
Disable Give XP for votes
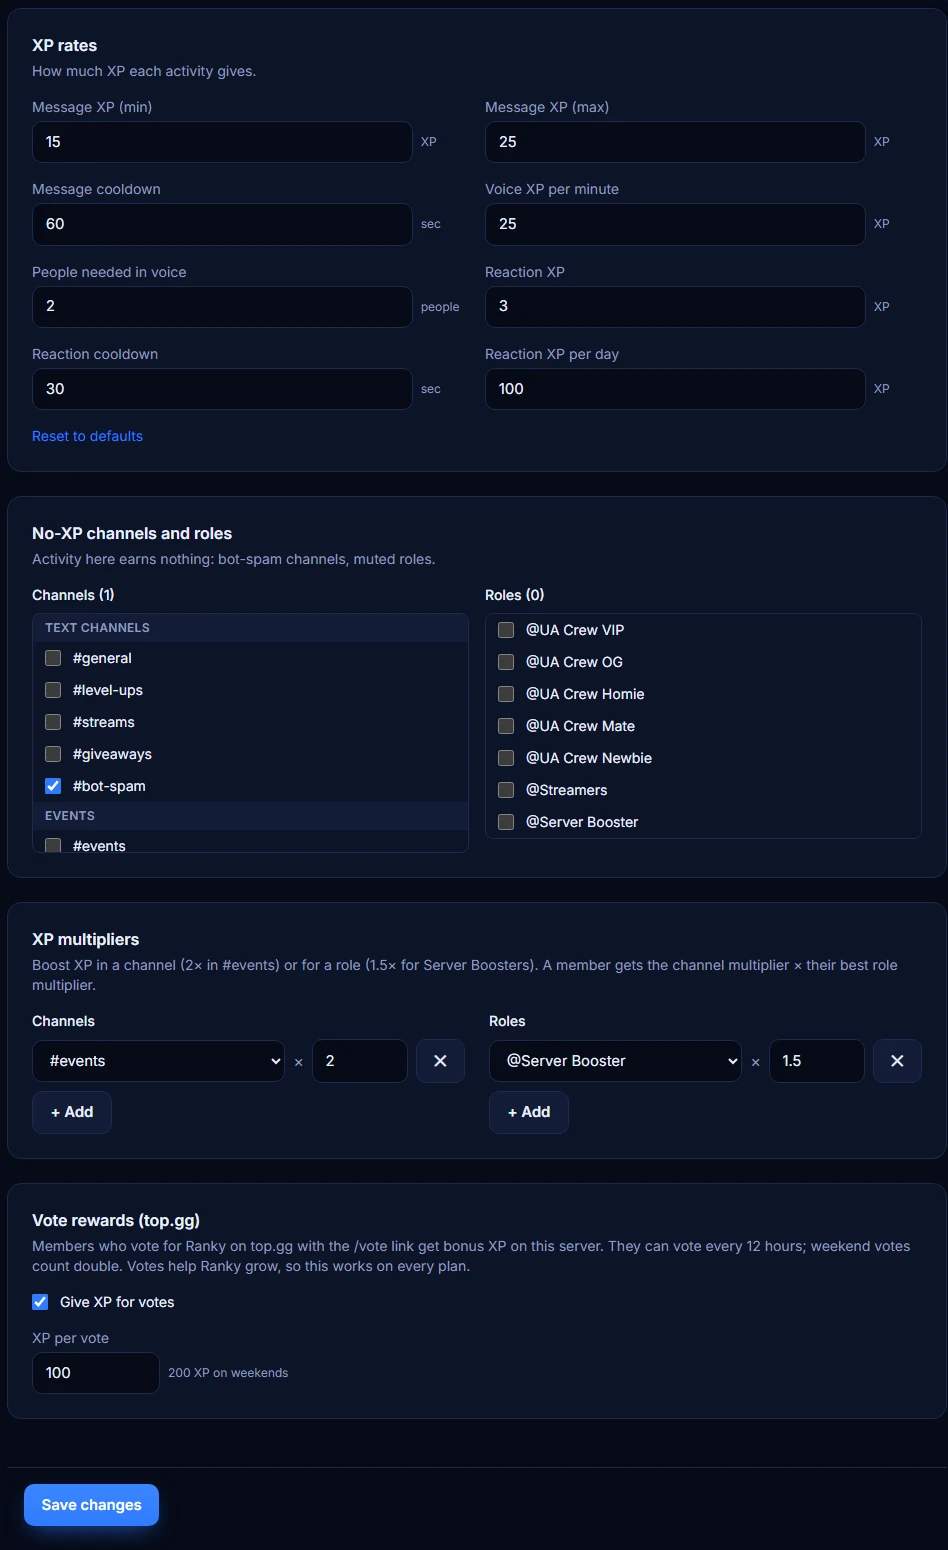click(x=40, y=1302)
